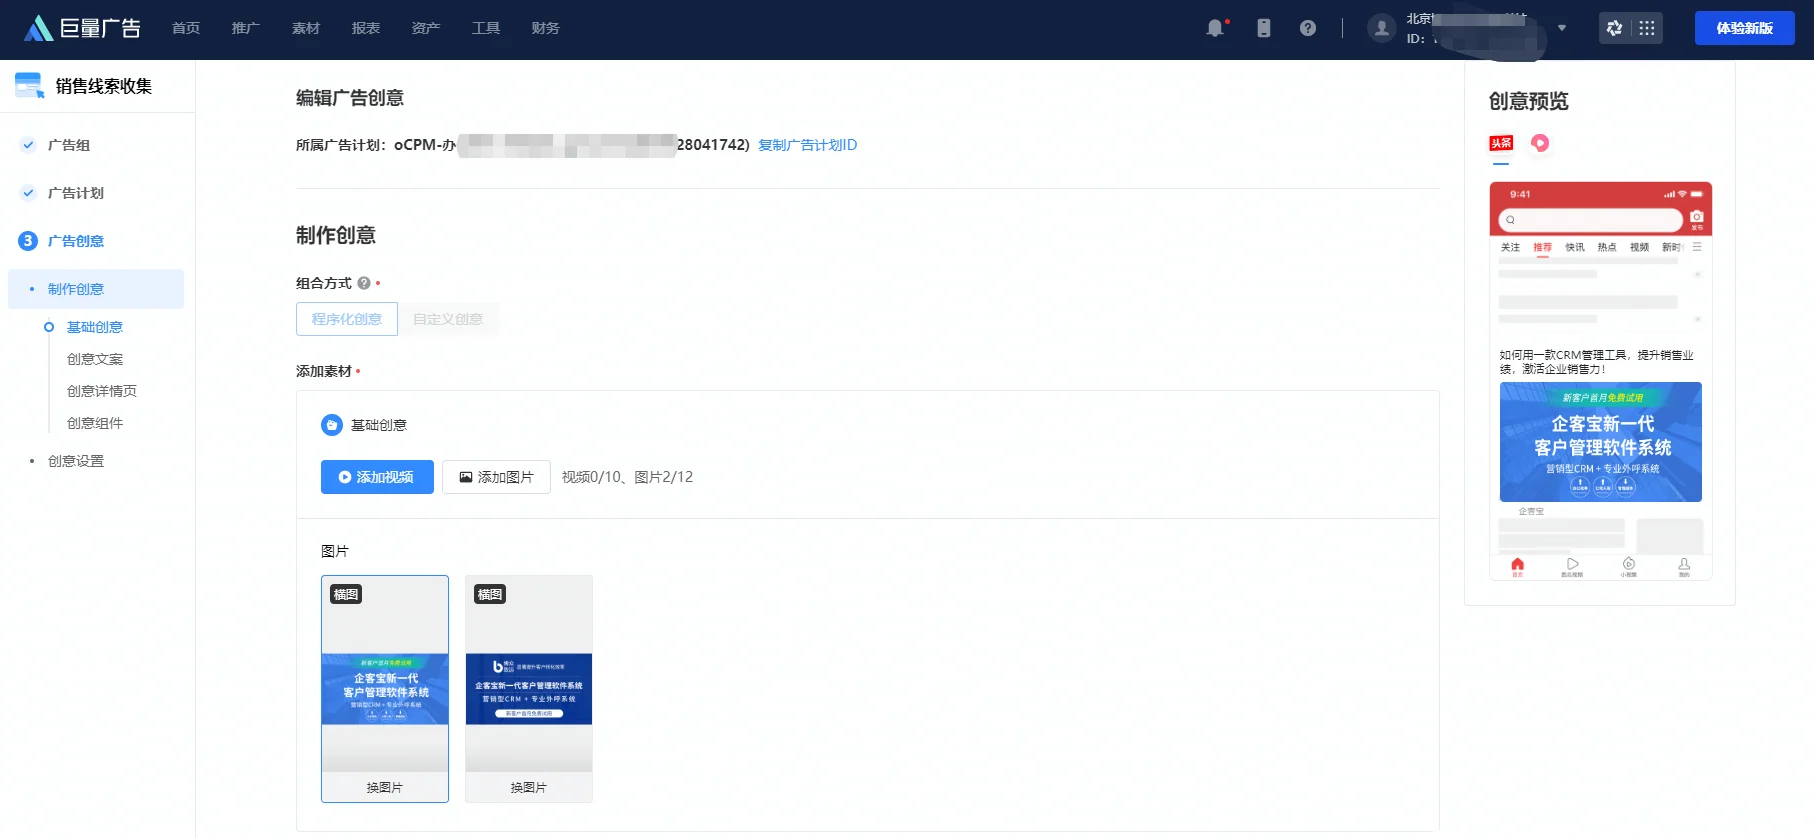The height and width of the screenshot is (838, 1814).
Task: Open the help question mark in the header
Action: (x=1308, y=28)
